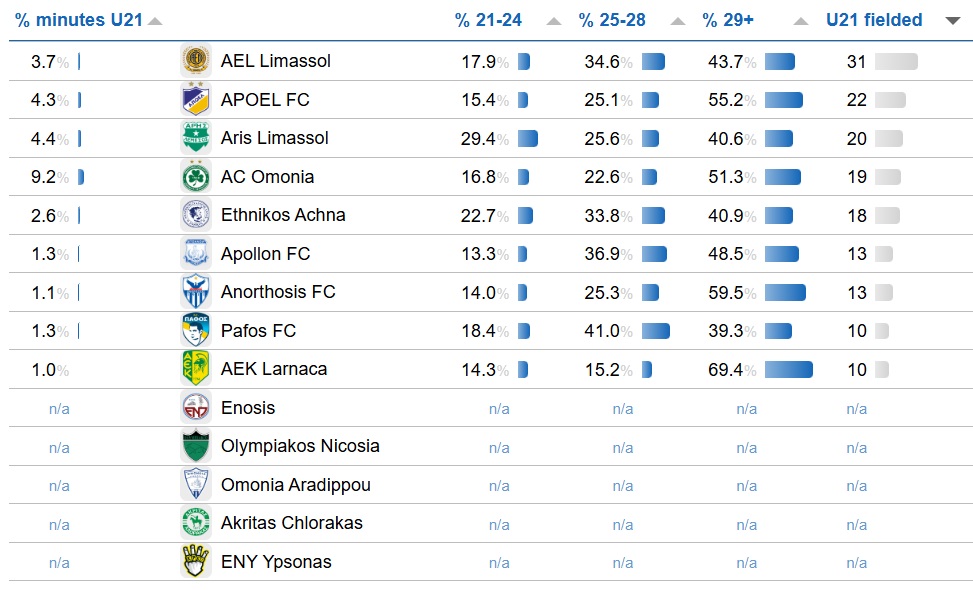The image size is (973, 590).
Task: Toggle sort arrow beside % 29+
Action: pyautogui.click(x=800, y=21)
